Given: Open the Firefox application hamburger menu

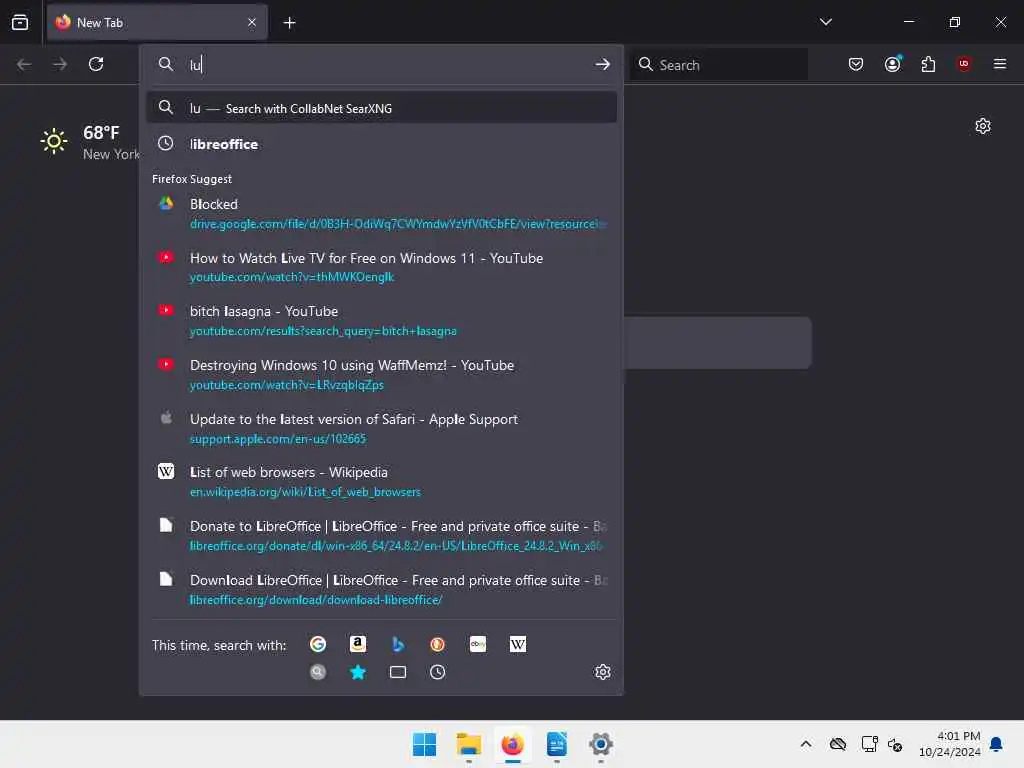Looking at the screenshot, I should (x=1000, y=64).
